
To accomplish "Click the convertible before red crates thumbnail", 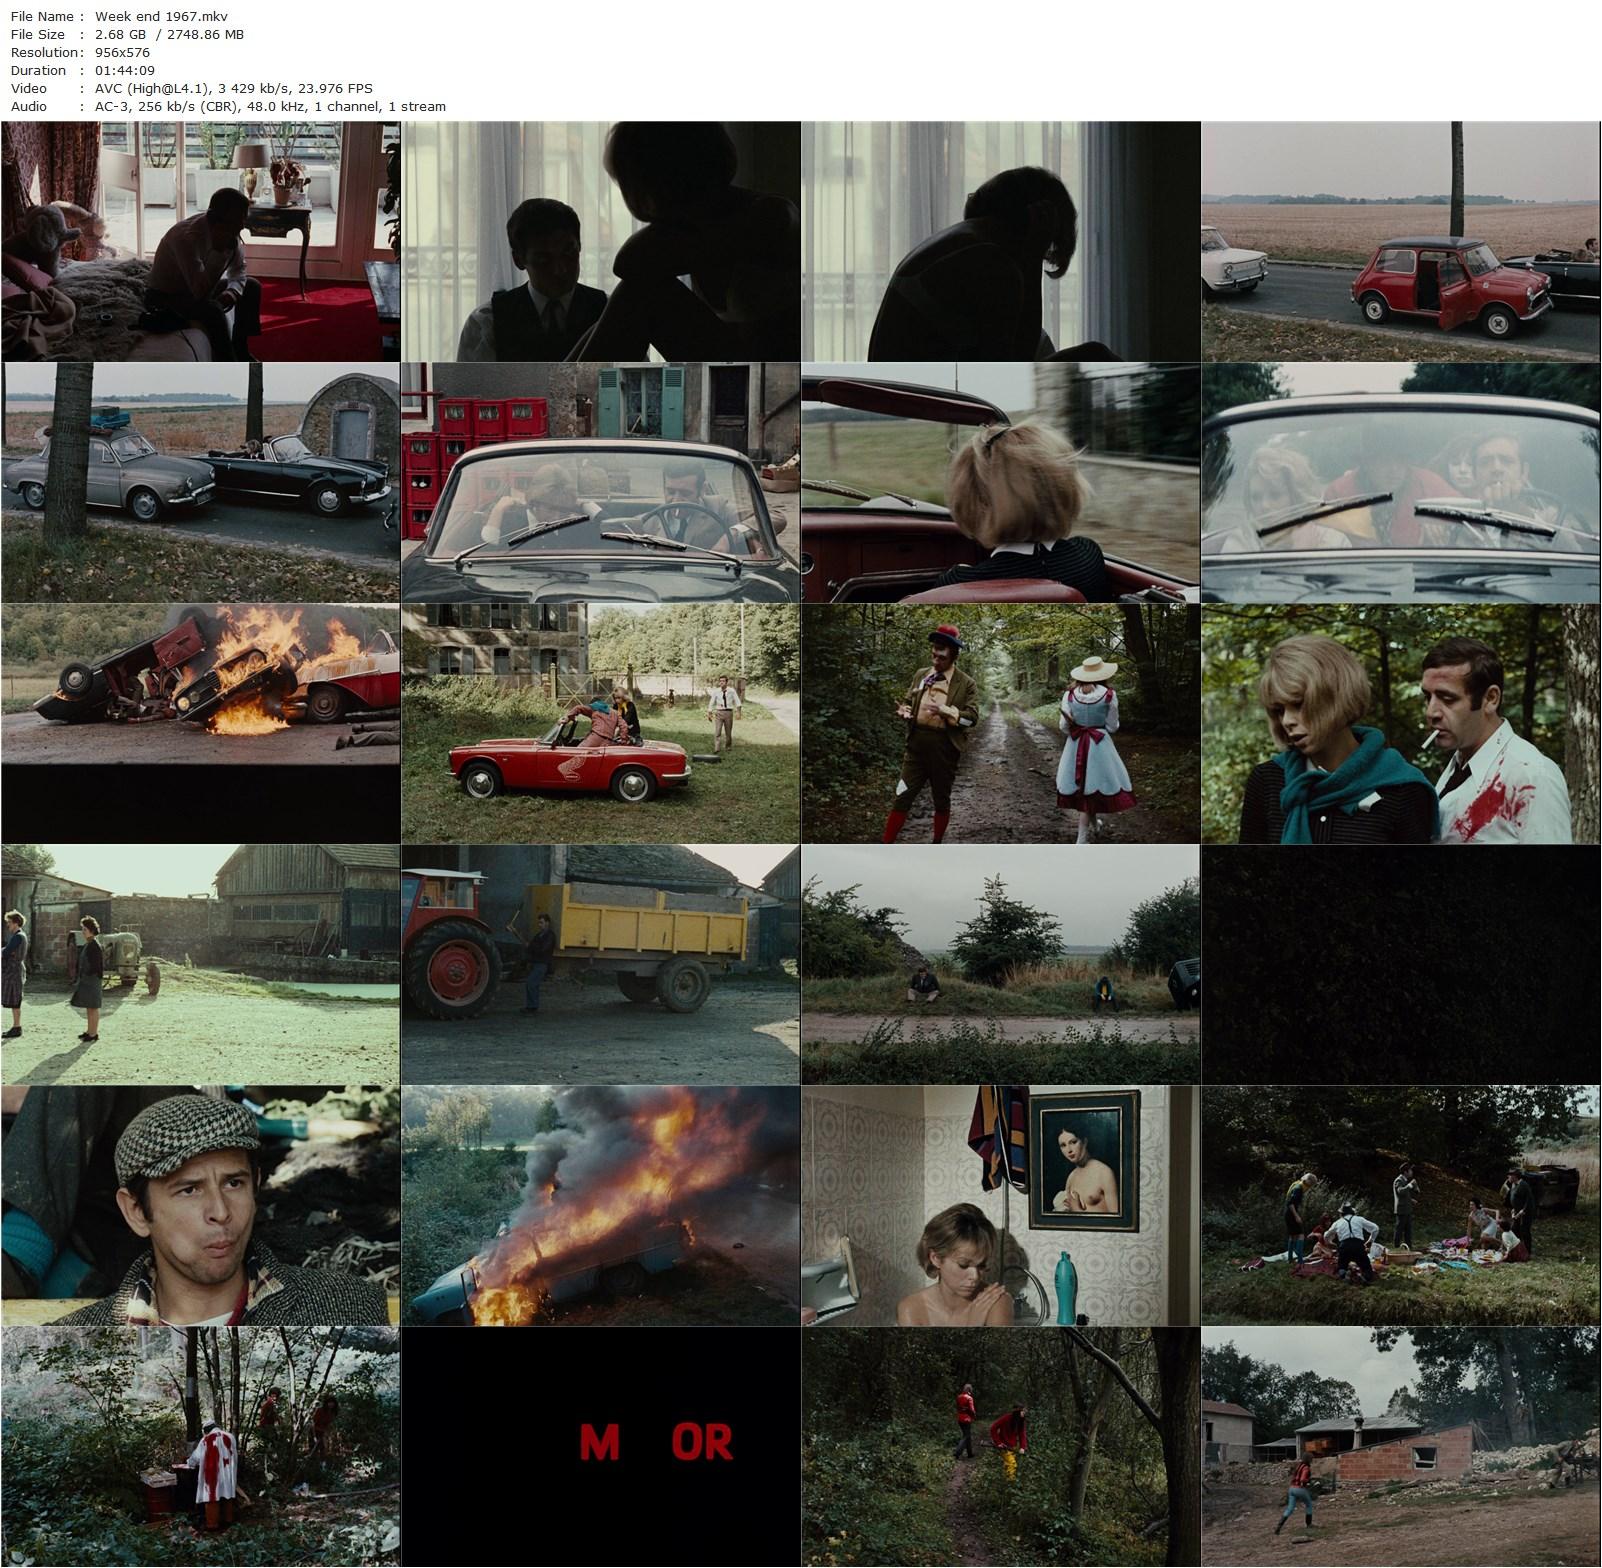I will (600, 482).
